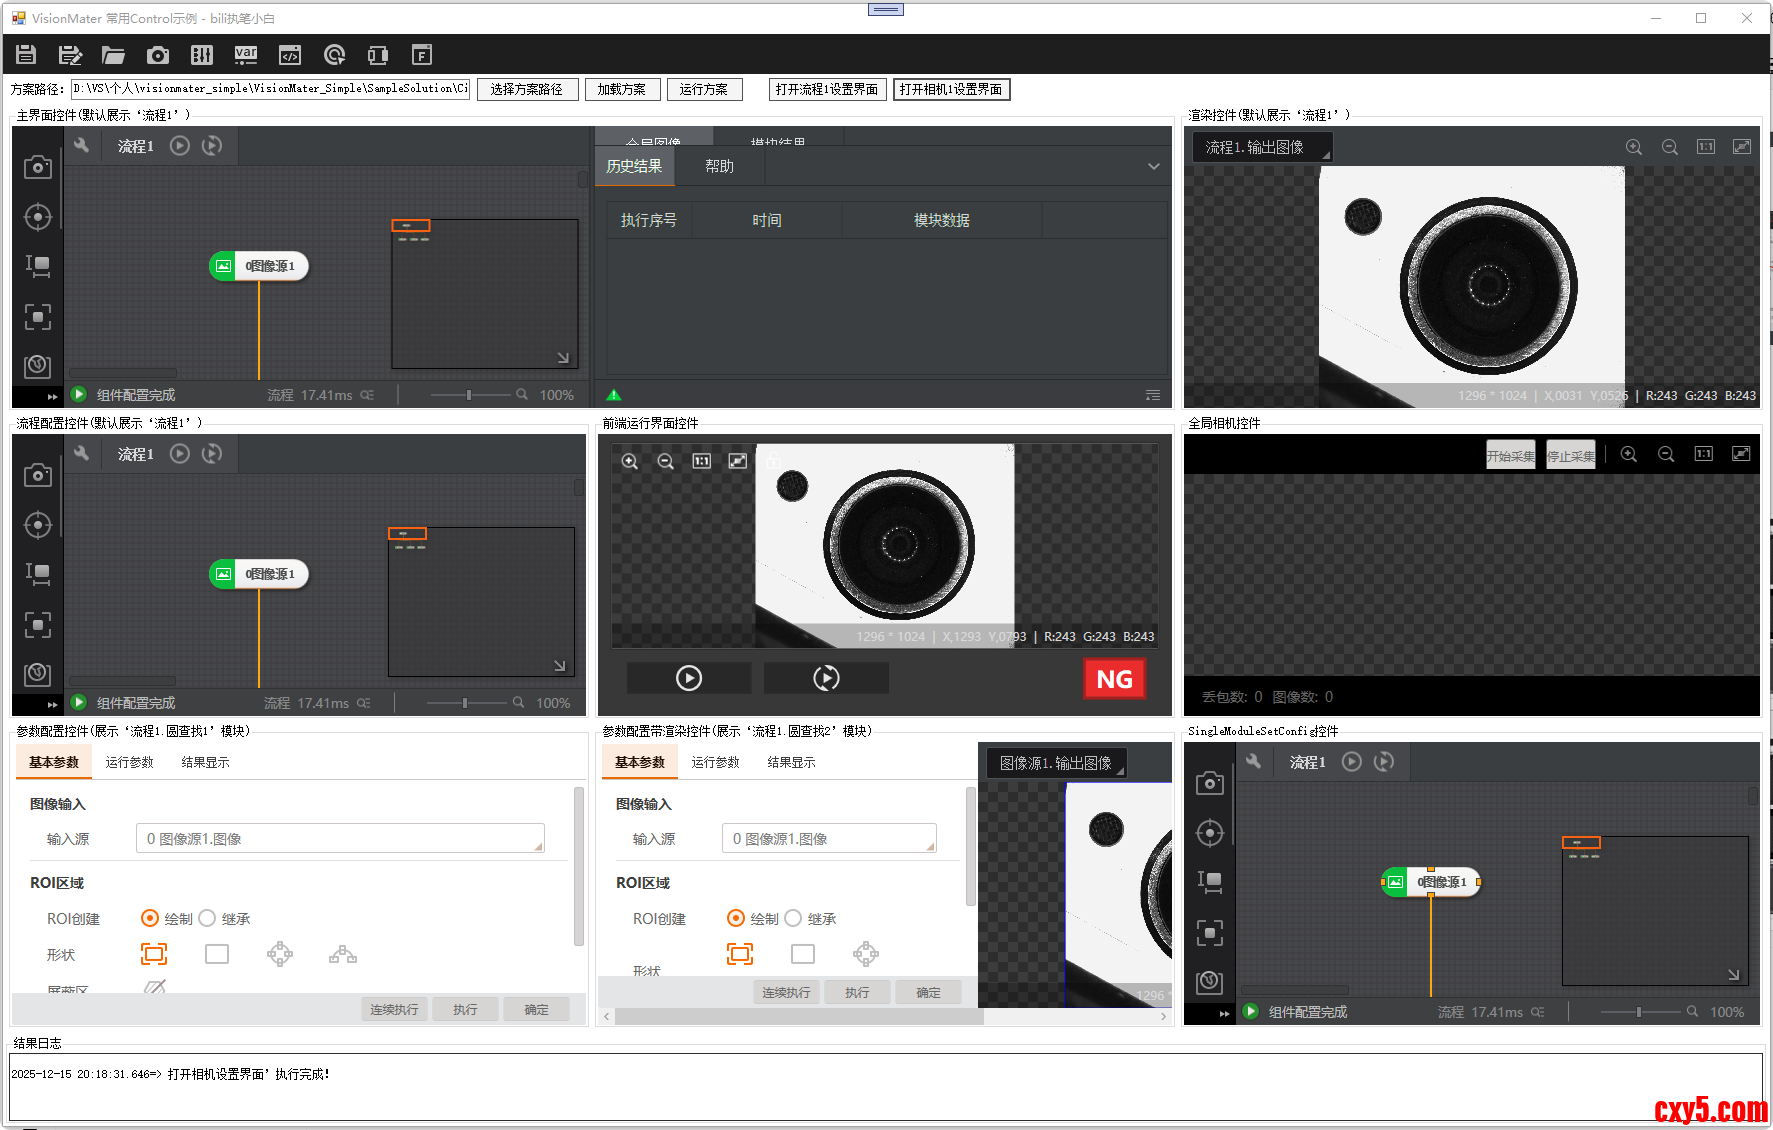
Task: Click the 方案路径 text field
Action: tap(270, 89)
